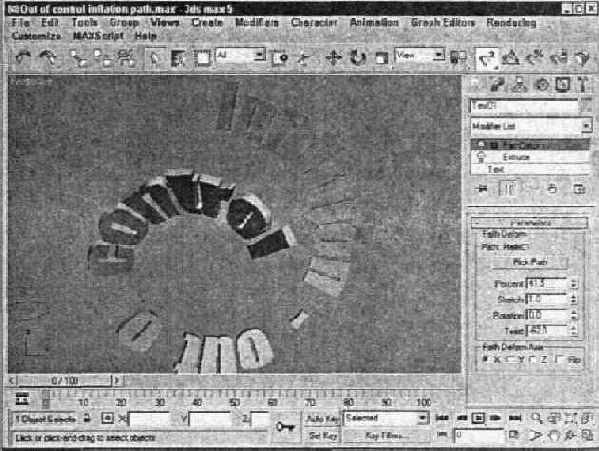Select the Y axis radio button
The image size is (599, 451).
510,359
